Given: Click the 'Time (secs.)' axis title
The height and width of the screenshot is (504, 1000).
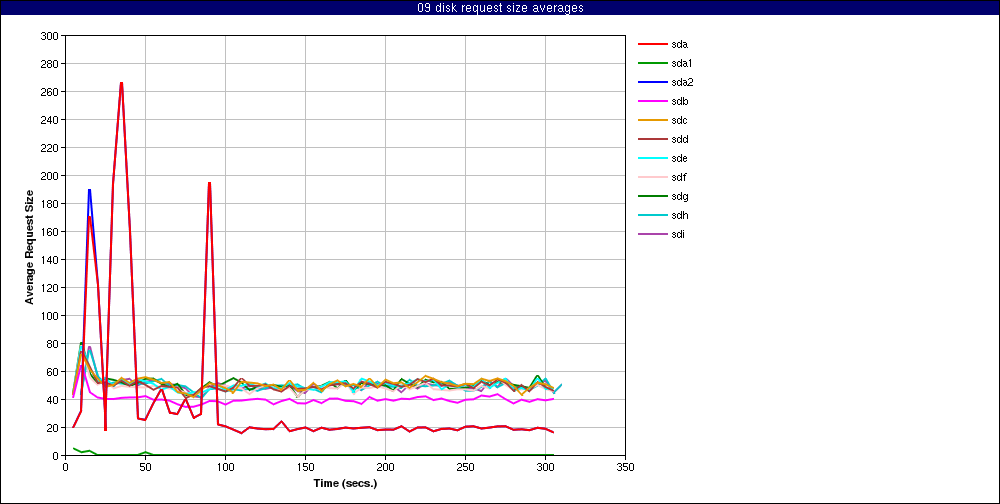Looking at the screenshot, I should (345, 484).
